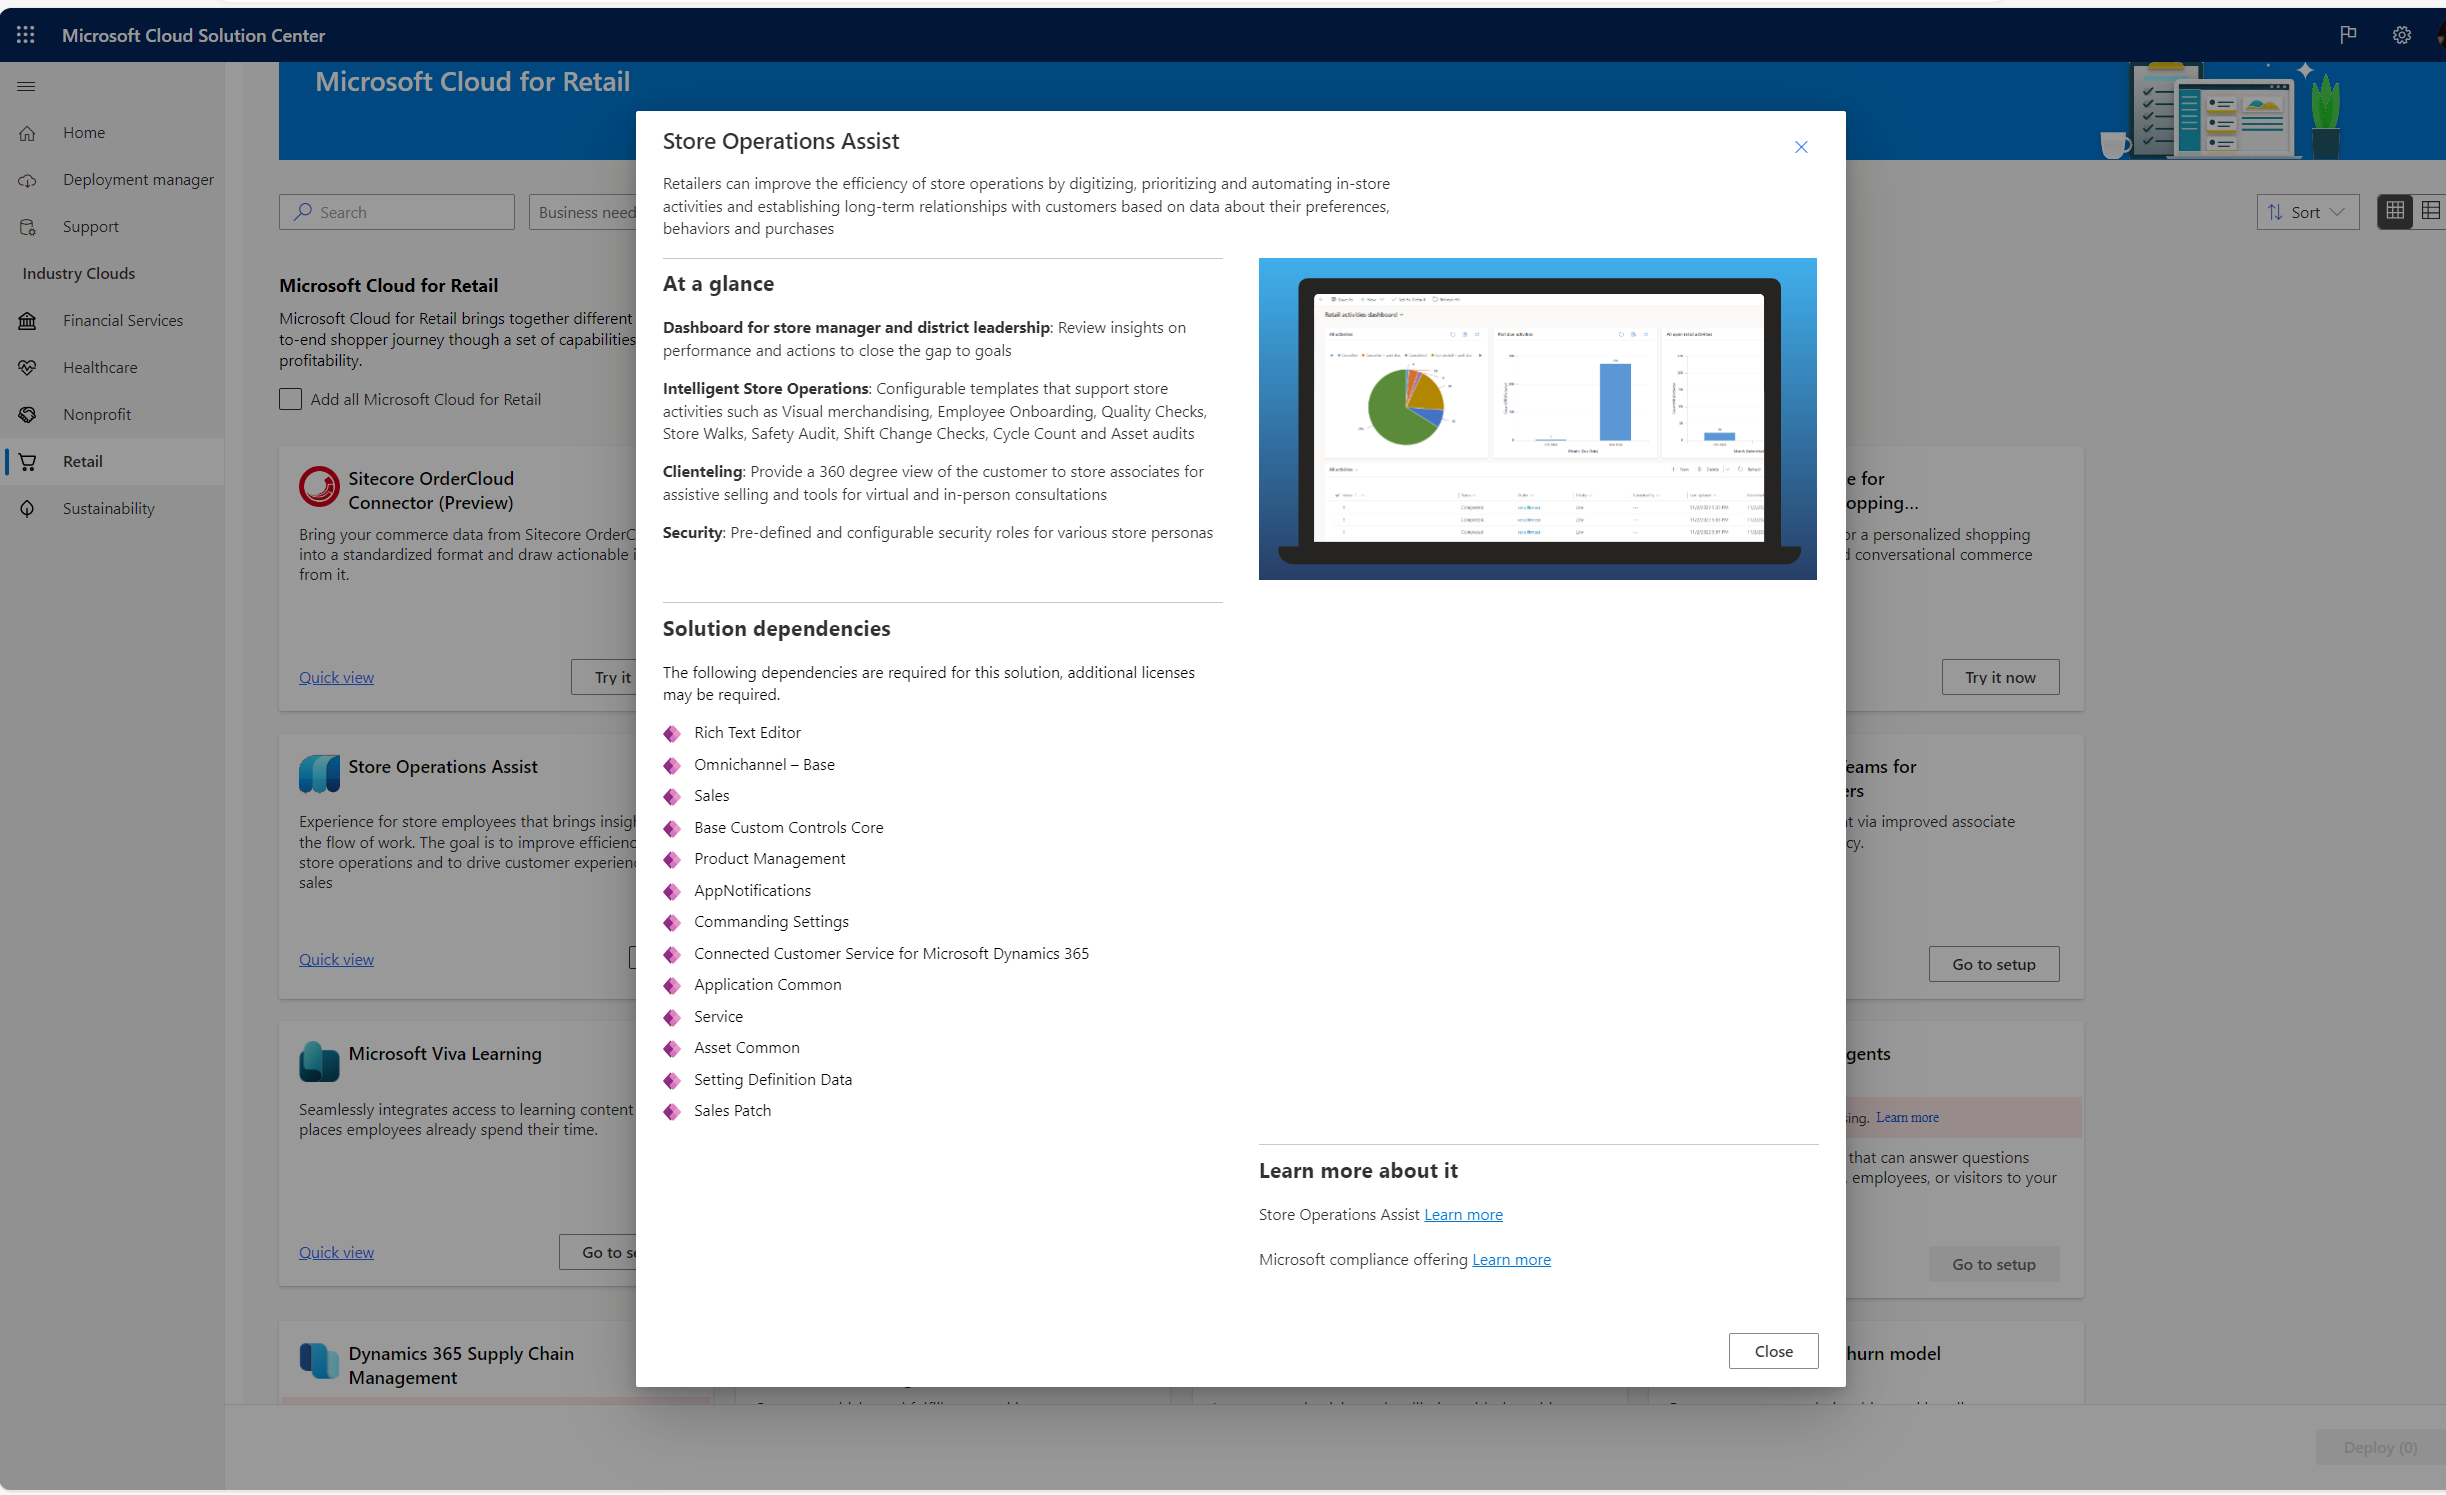2446x1495 pixels.
Task: Click the Sitecore OrderCloud red logo
Action: pyautogui.click(x=319, y=487)
